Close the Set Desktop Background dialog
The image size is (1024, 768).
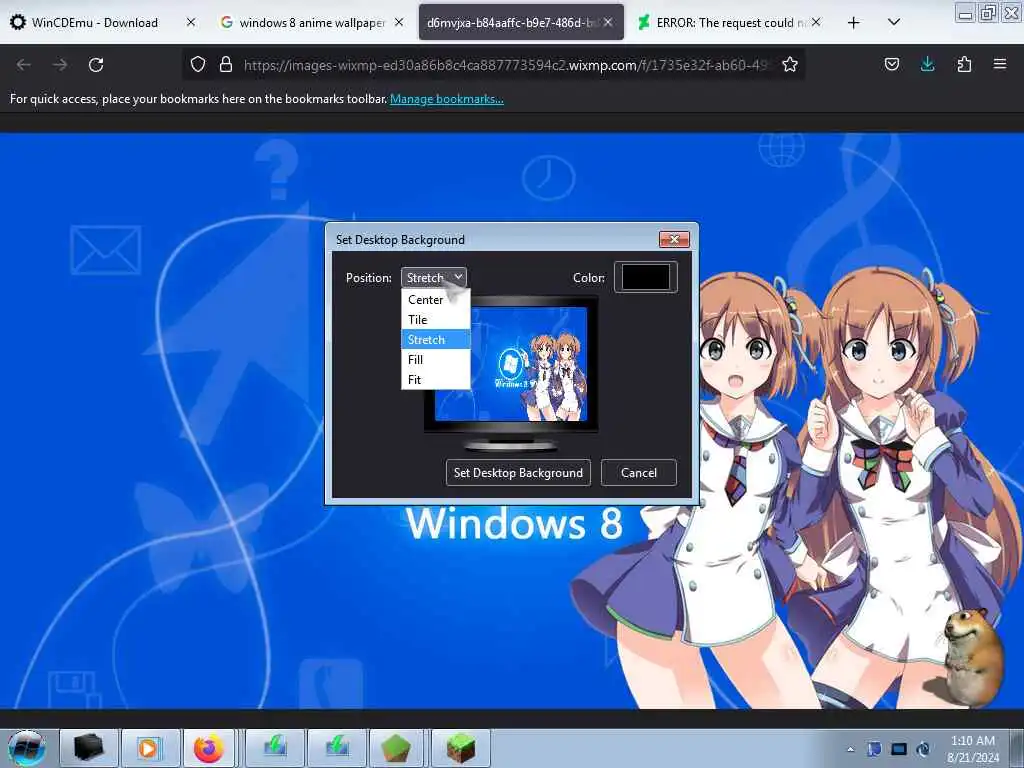click(x=674, y=240)
